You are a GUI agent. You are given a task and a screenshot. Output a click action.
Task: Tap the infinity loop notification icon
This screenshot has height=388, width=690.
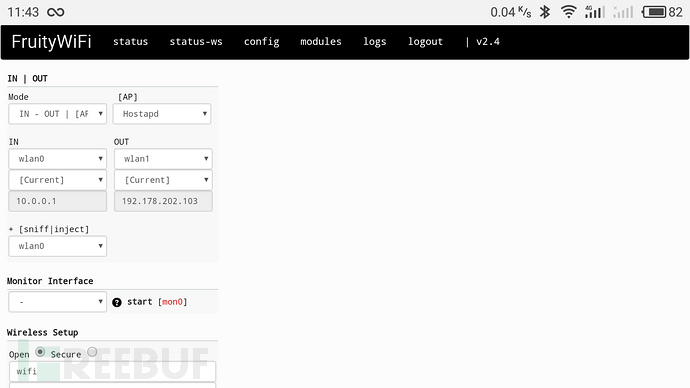56,12
